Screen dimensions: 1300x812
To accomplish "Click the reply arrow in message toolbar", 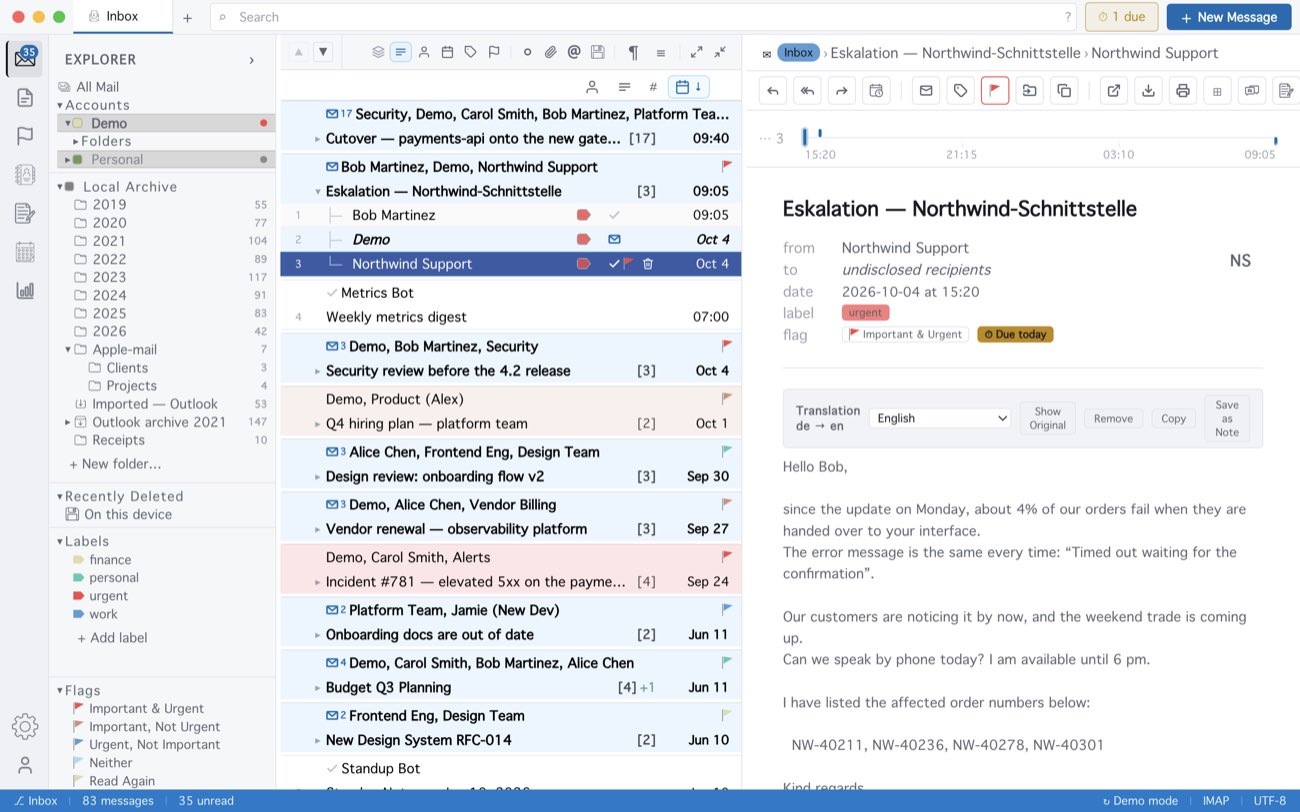I will tap(773, 91).
